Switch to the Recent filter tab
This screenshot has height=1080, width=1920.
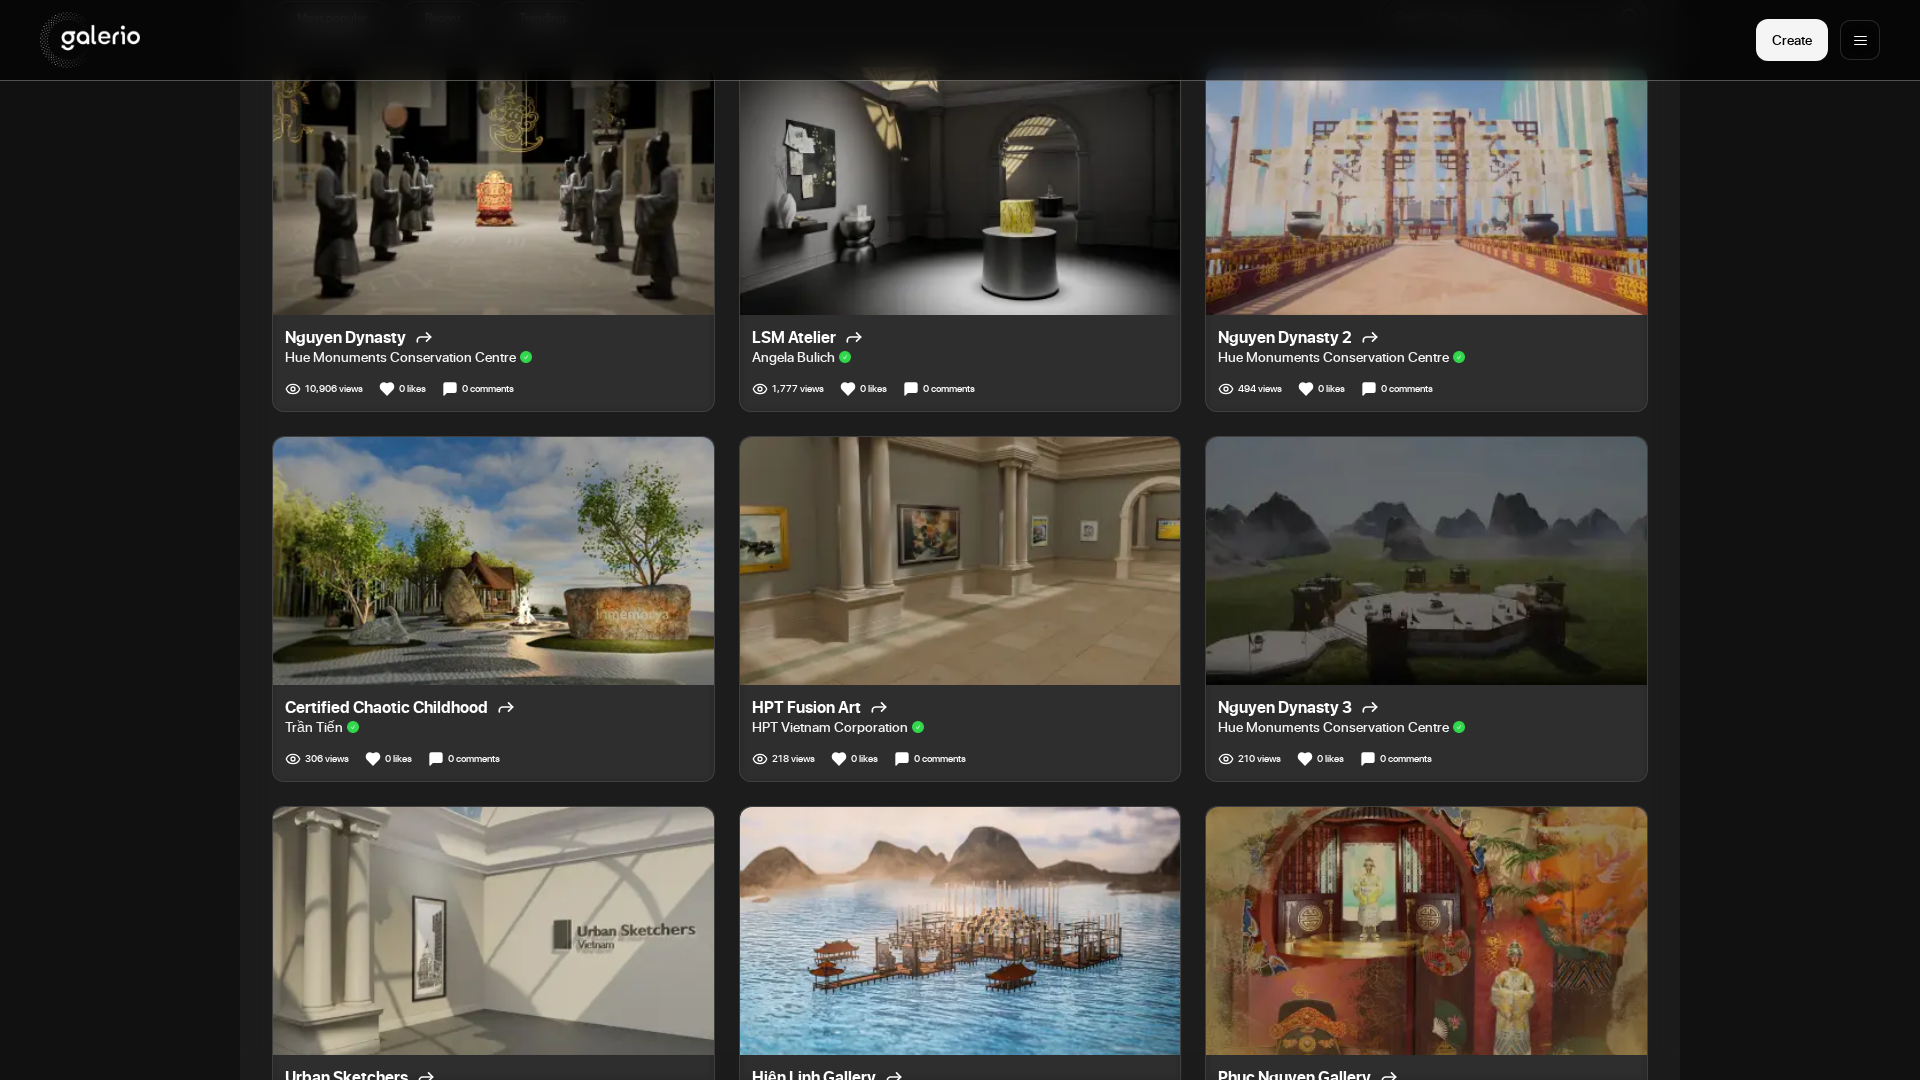(441, 17)
